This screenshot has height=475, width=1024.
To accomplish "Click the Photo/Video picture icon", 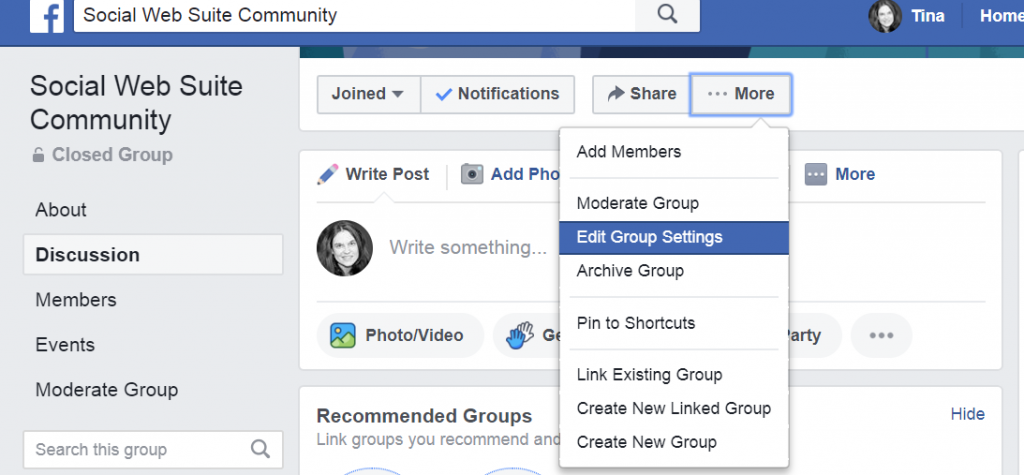I will click(342, 336).
